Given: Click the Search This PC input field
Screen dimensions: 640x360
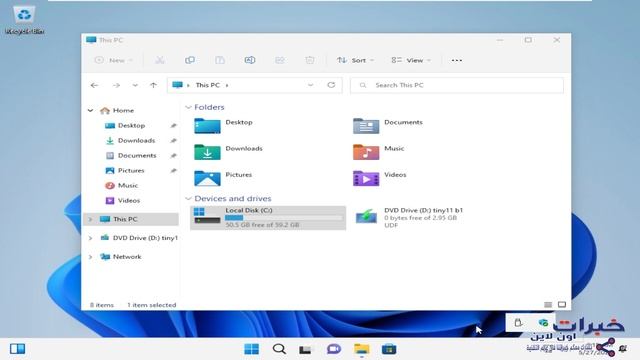Looking at the screenshot, I should click(x=457, y=85).
